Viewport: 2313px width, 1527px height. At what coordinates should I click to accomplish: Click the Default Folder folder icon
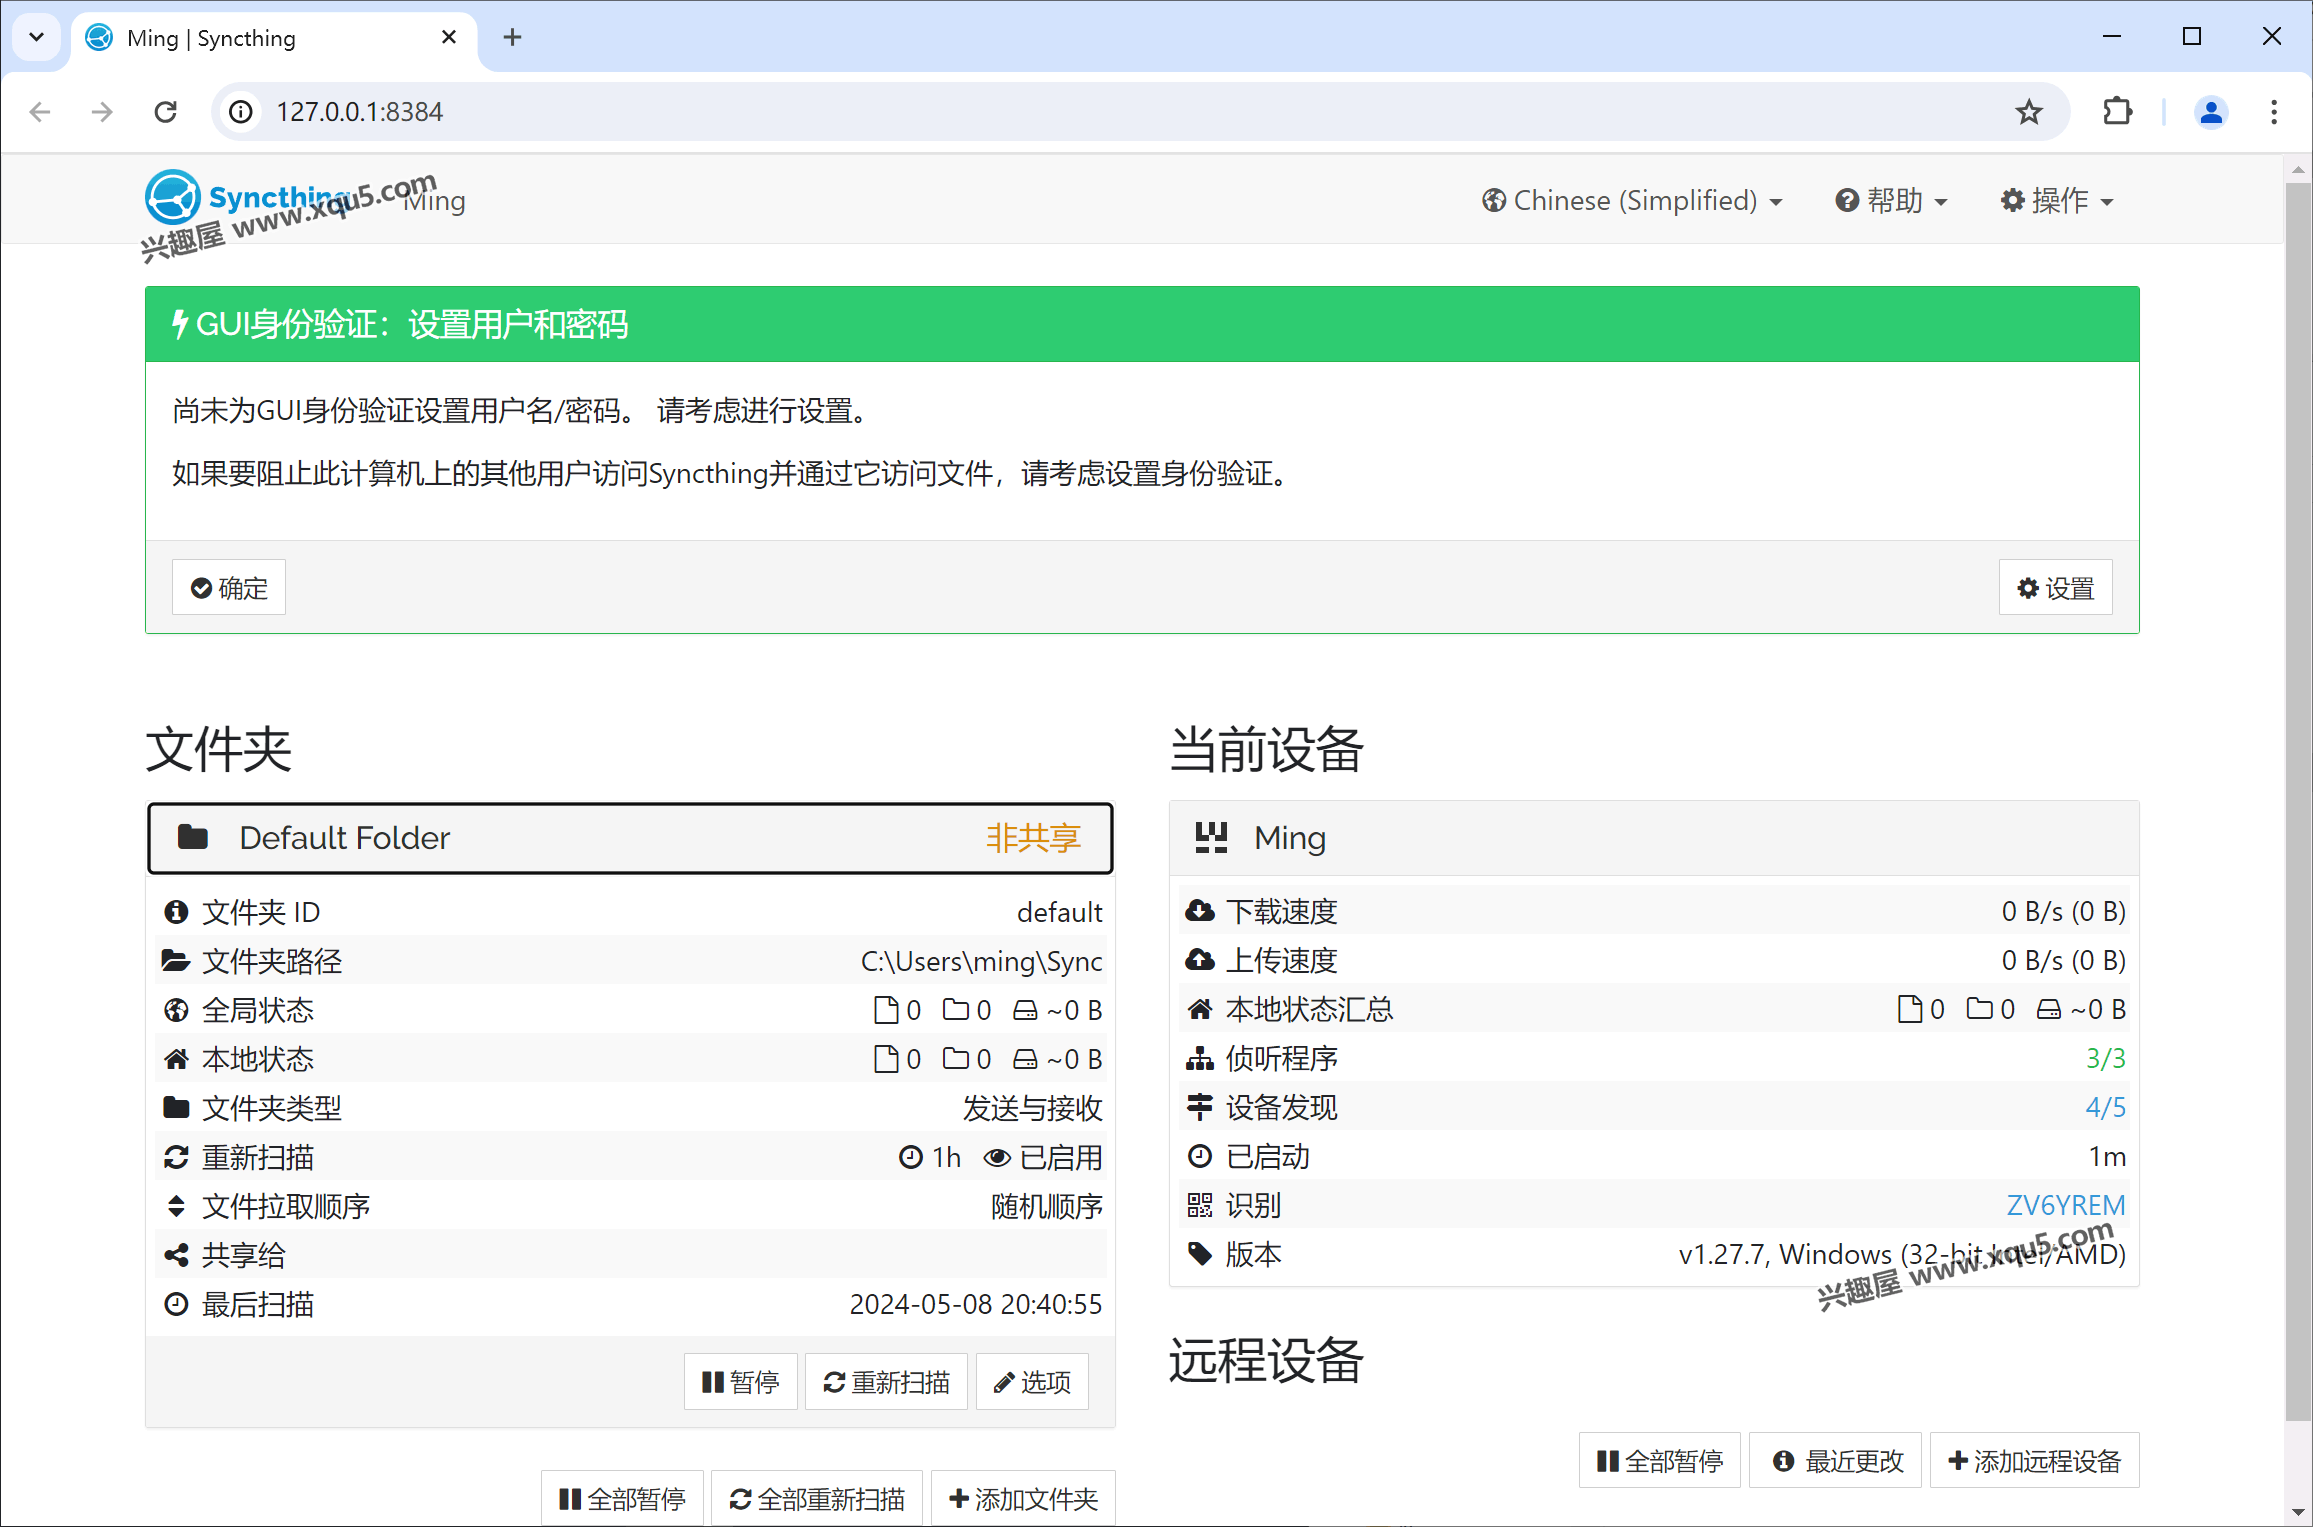point(193,837)
